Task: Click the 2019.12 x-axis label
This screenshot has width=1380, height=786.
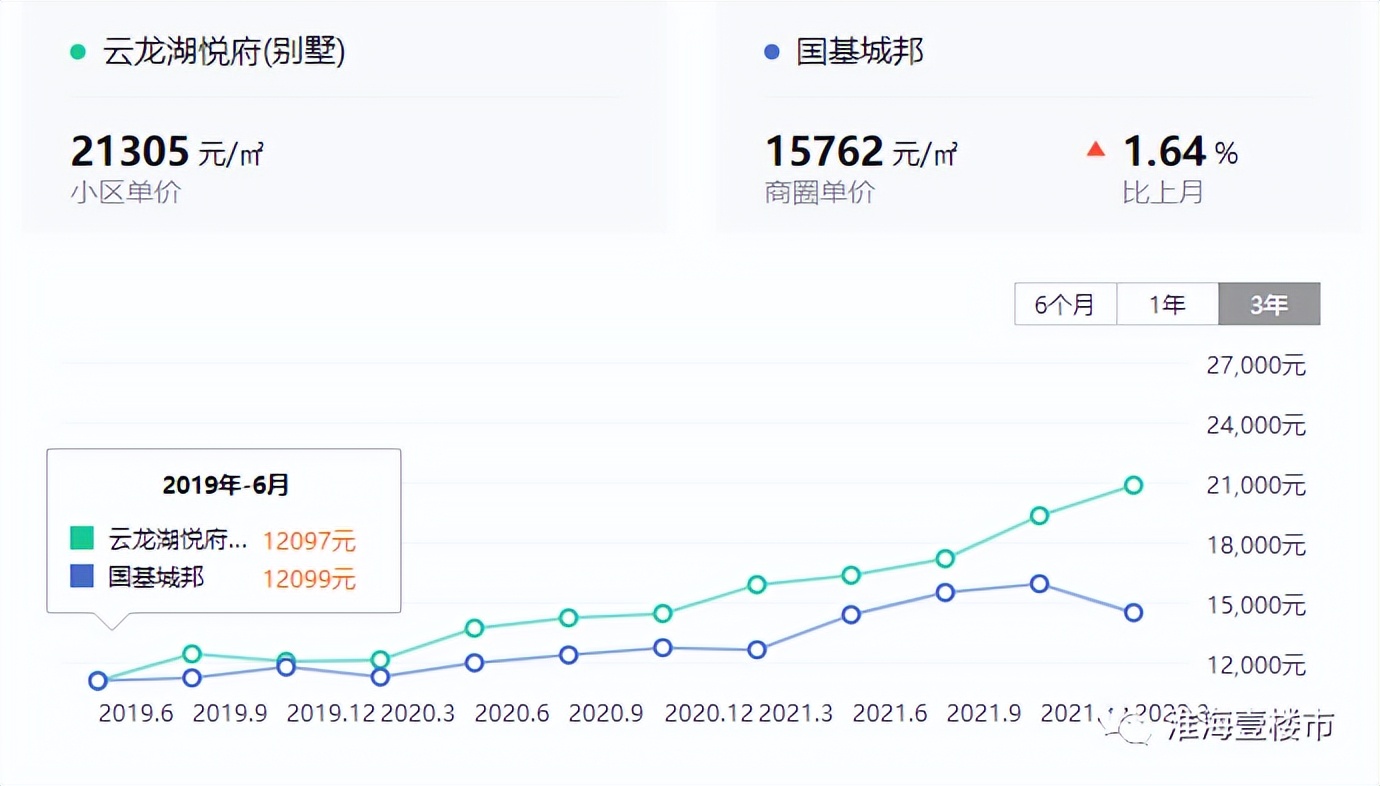Action: click(x=331, y=714)
